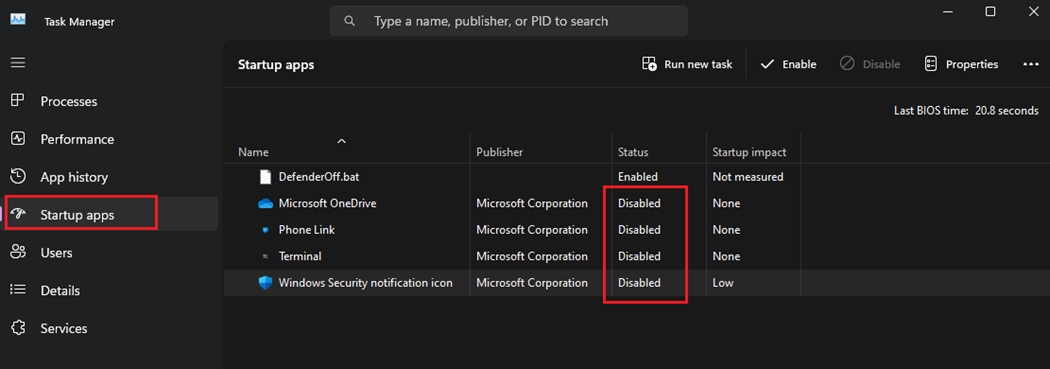Click the App history clock icon
Screen dimensions: 1050x369
18,177
